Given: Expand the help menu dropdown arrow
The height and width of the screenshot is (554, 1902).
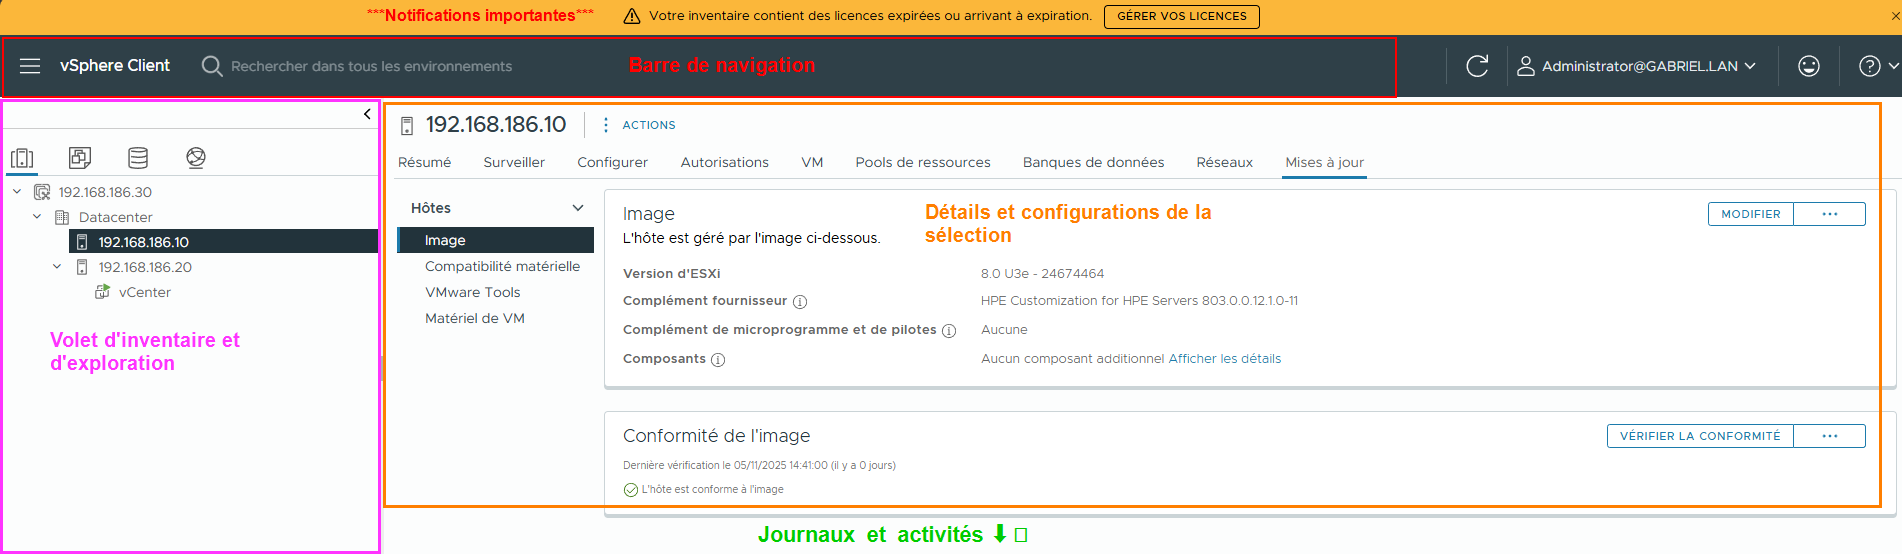Looking at the screenshot, I should click(x=1893, y=66).
